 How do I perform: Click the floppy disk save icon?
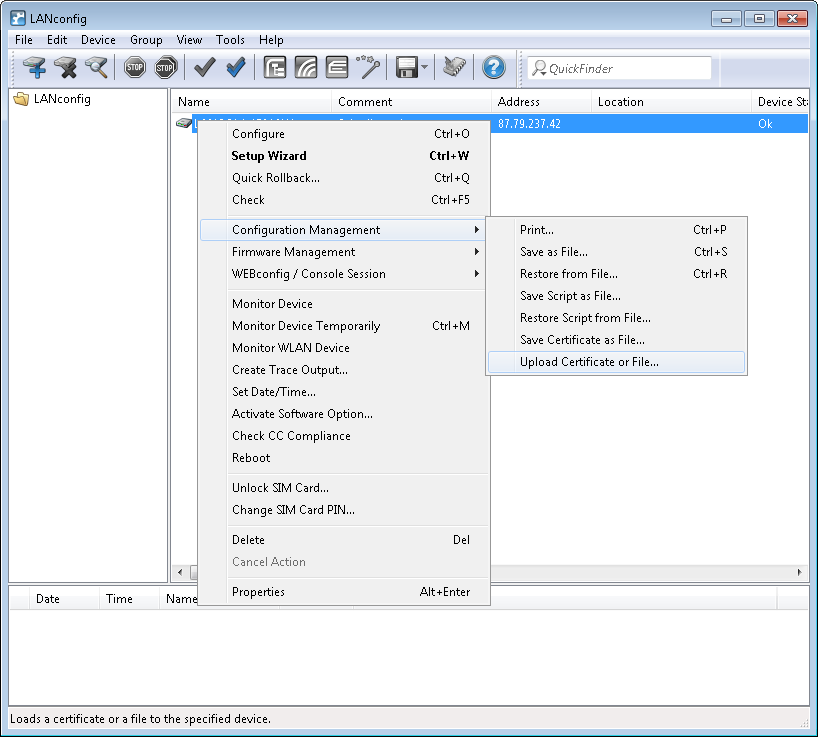pos(406,68)
